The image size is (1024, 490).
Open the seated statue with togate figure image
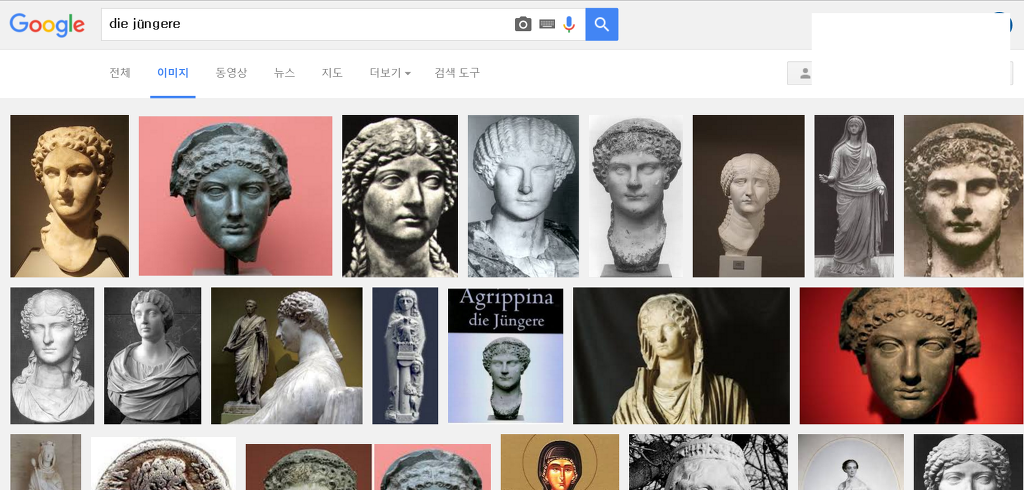tap(287, 355)
